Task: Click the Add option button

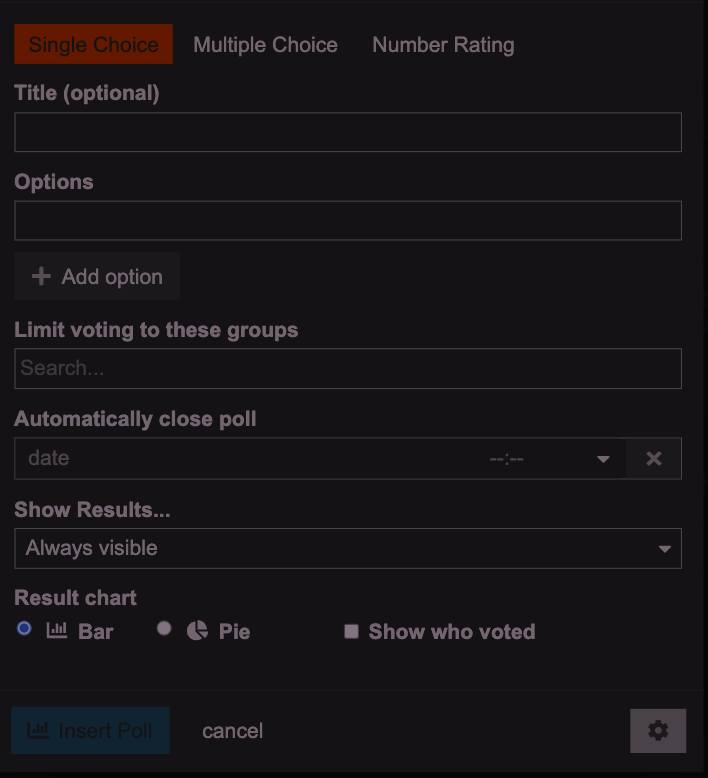Action: pyautogui.click(x=97, y=276)
